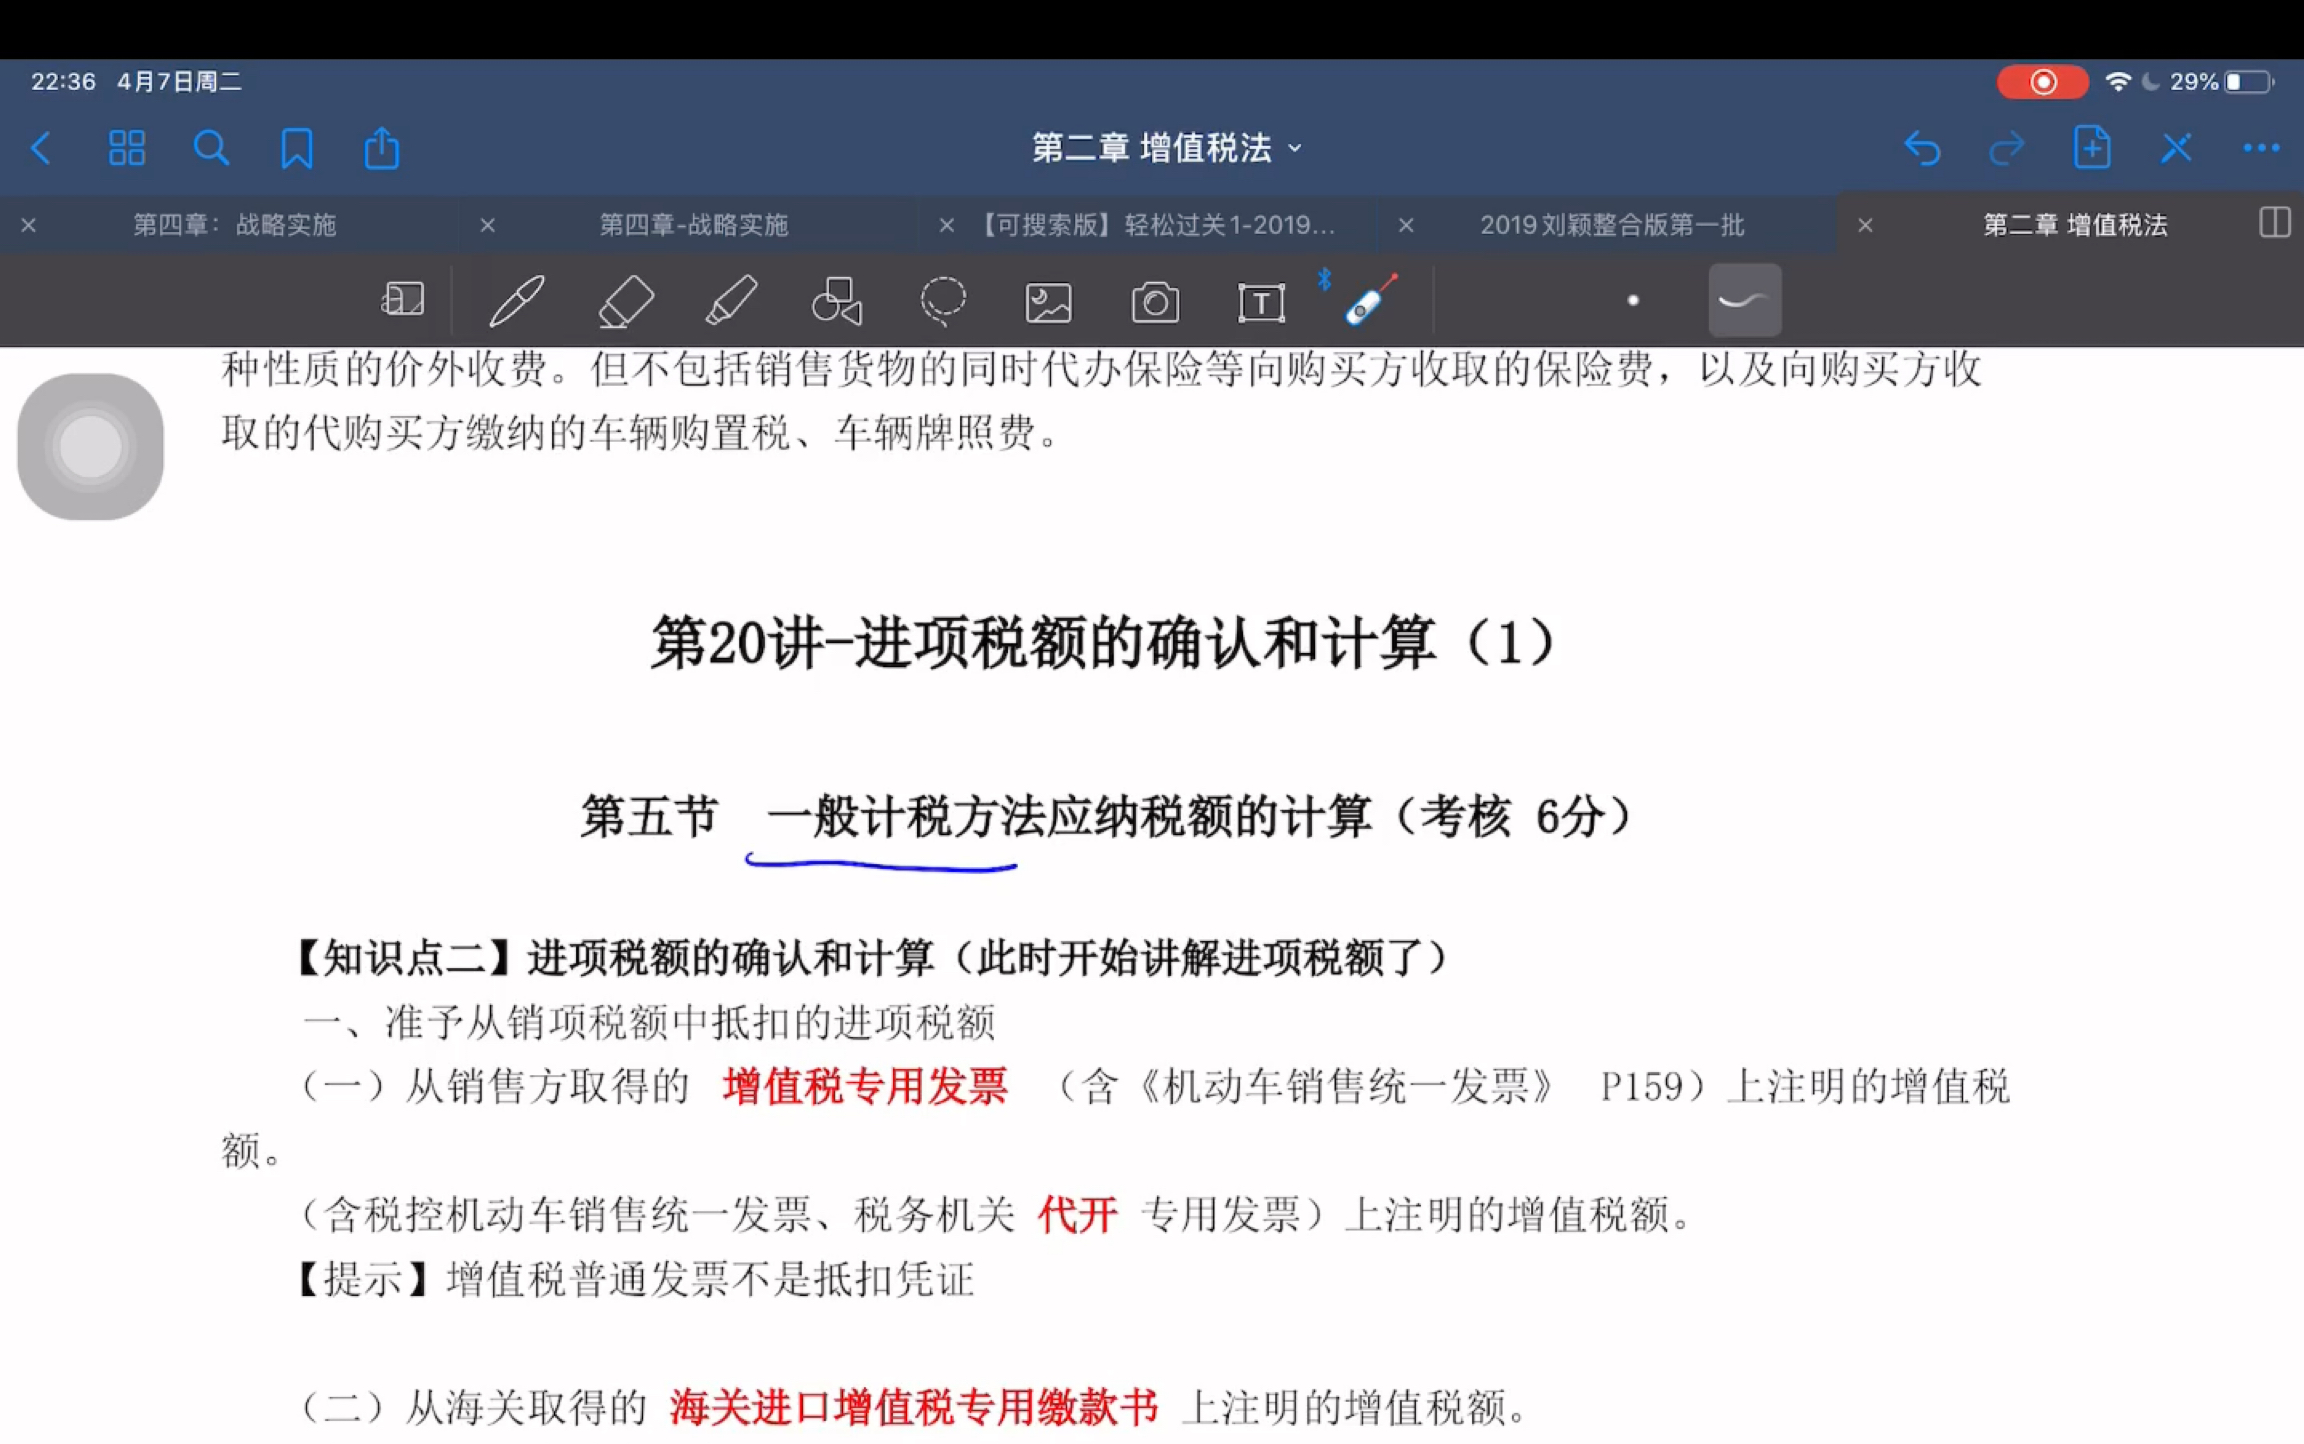
Task: Open the share export icon
Action: click(381, 148)
